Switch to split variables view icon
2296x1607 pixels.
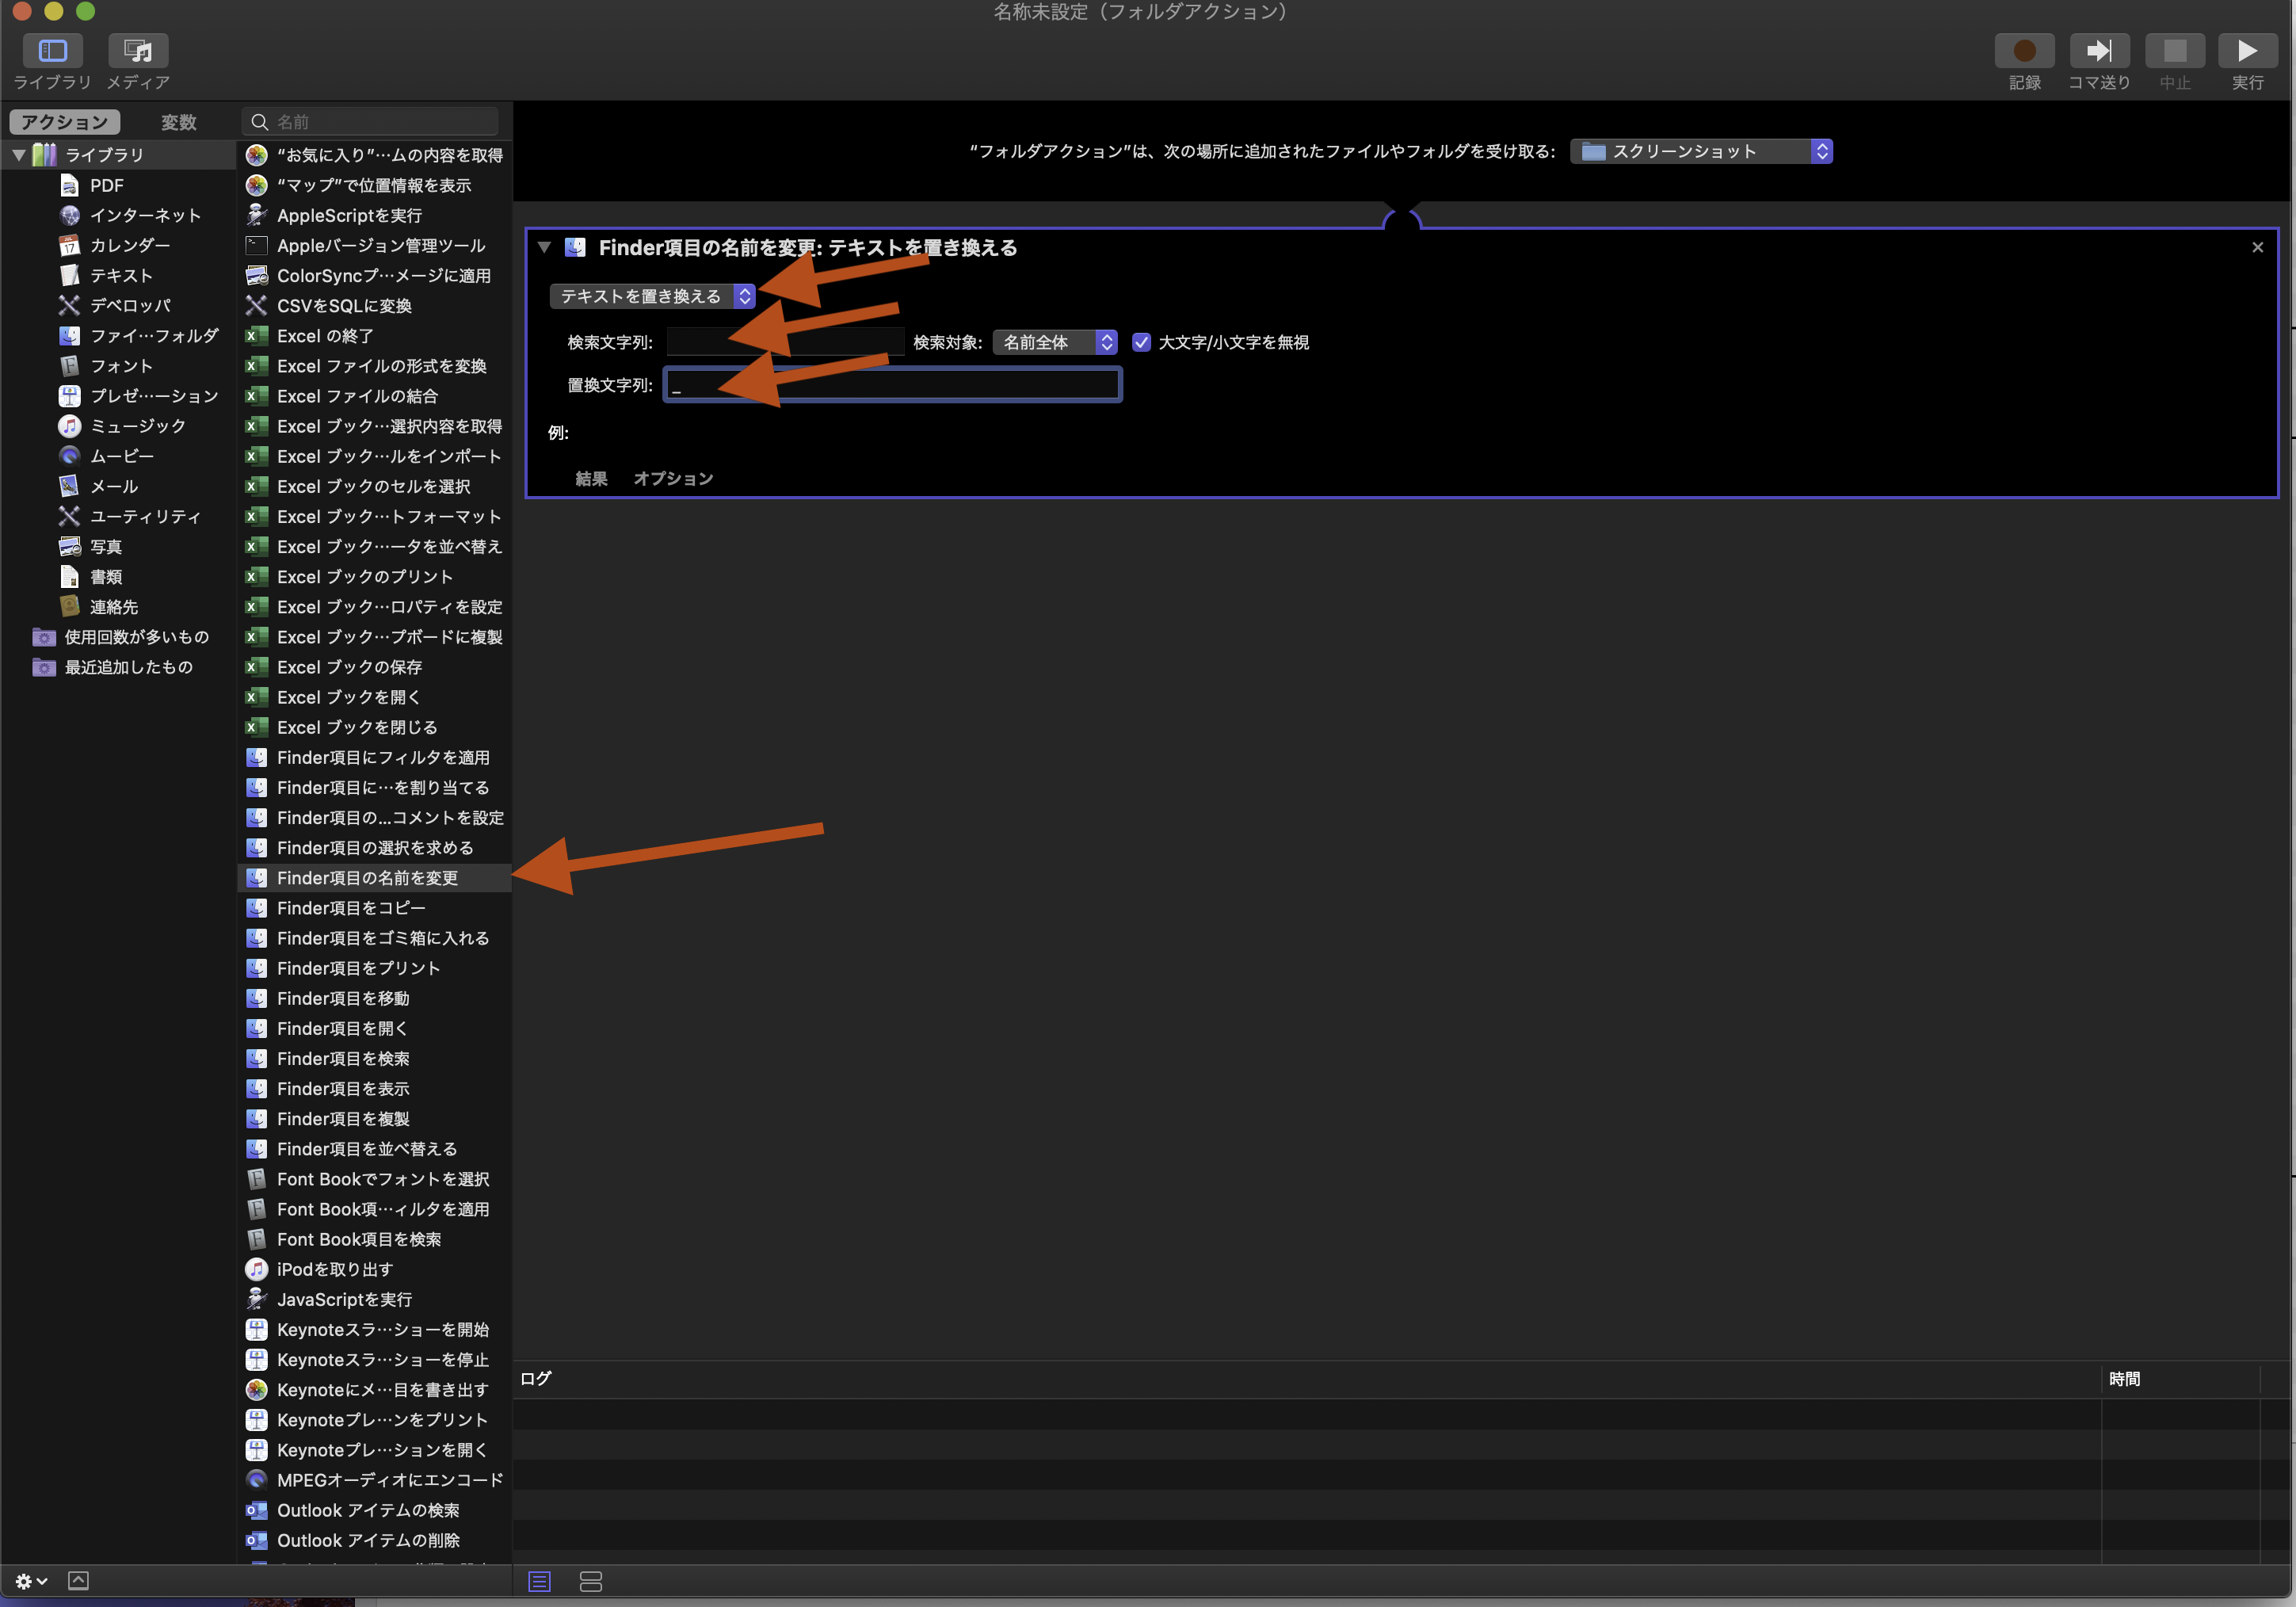[591, 1581]
